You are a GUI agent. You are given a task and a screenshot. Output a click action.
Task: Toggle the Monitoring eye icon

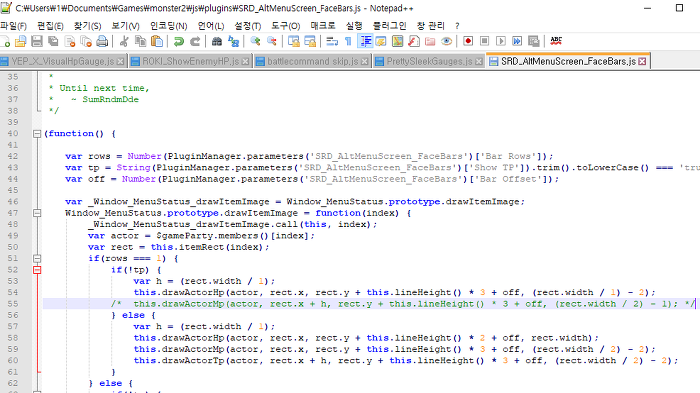446,42
